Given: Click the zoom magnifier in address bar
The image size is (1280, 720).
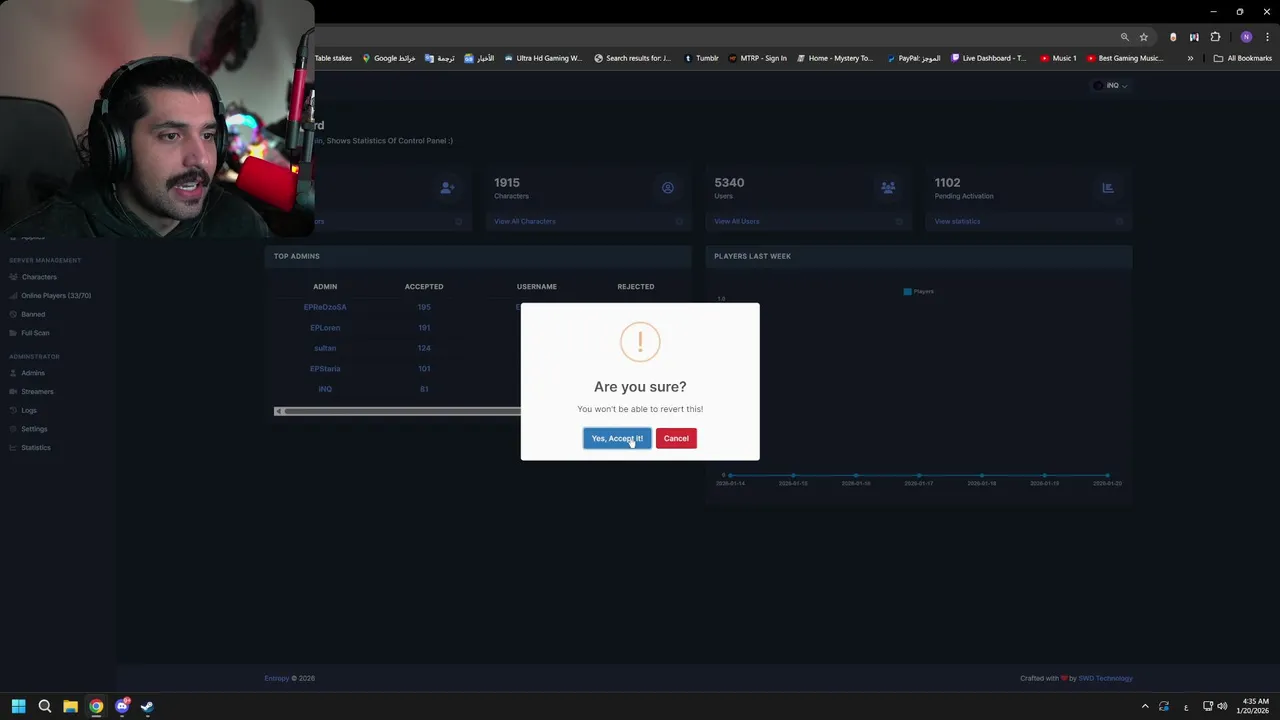Looking at the screenshot, I should tap(1124, 37).
